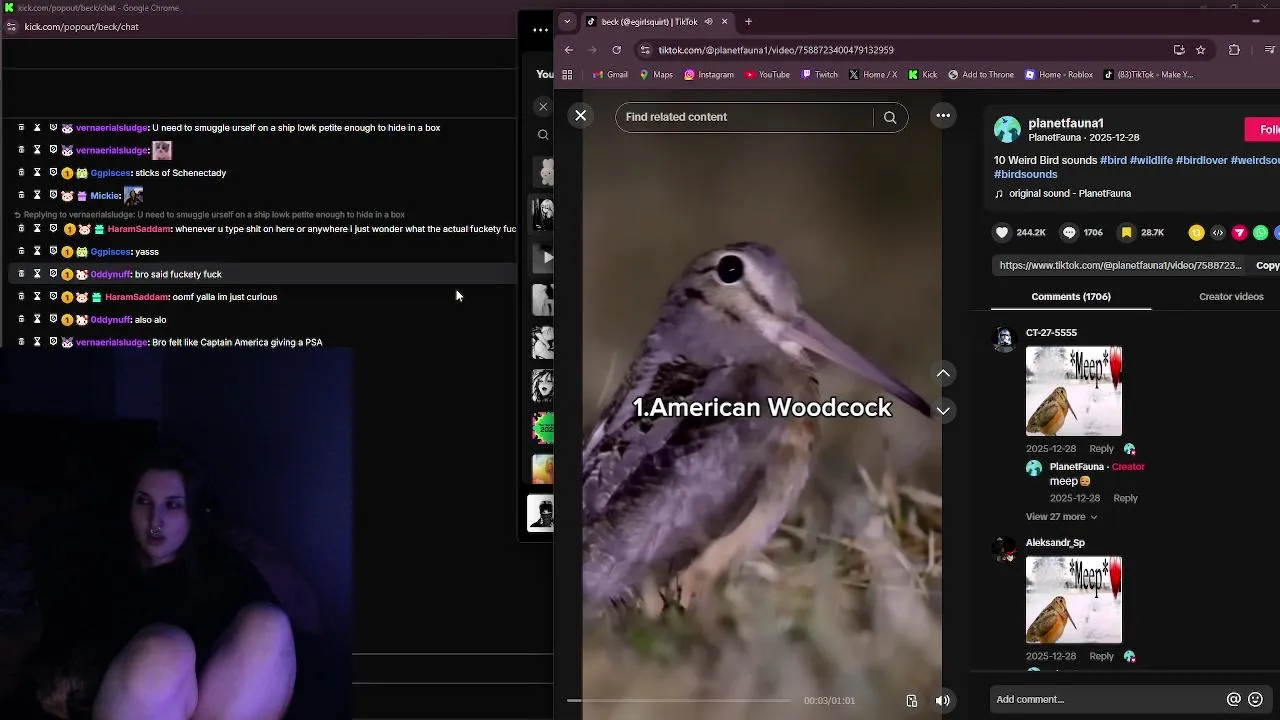Open three-dot menu beside Kick chat
This screenshot has height=720, width=1280.
pos(540,29)
